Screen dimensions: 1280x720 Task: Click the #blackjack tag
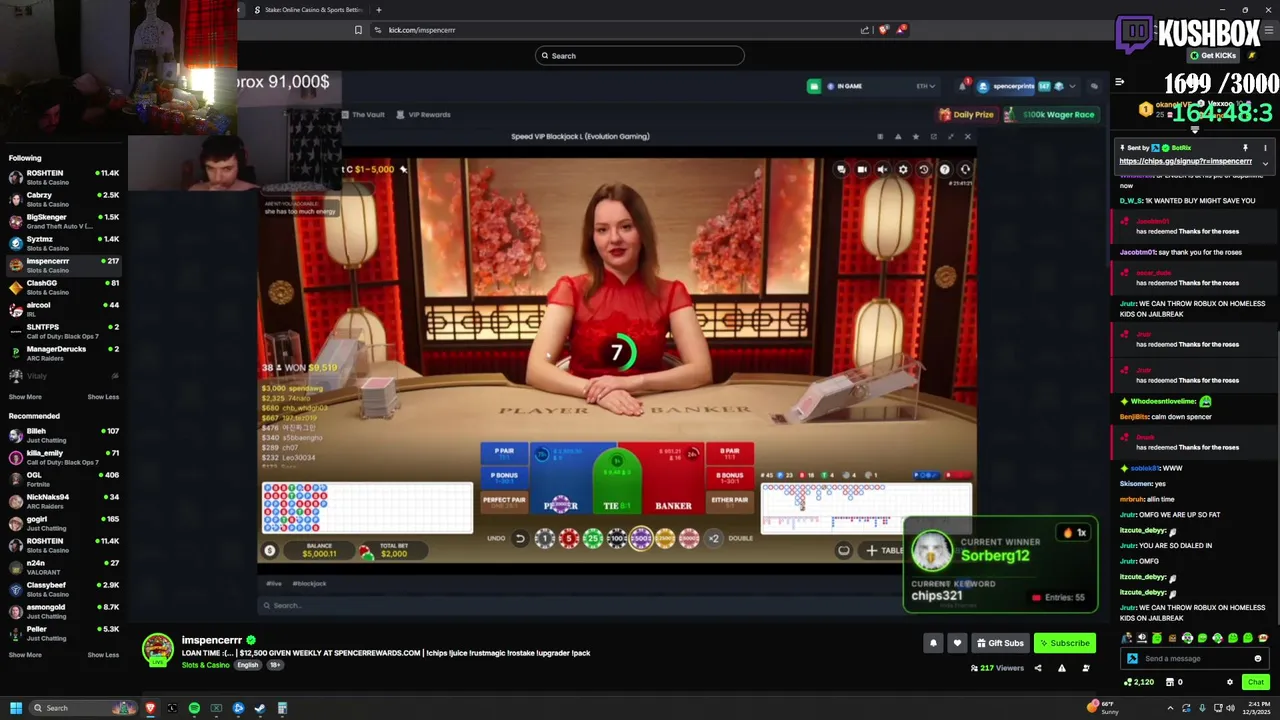[310, 583]
